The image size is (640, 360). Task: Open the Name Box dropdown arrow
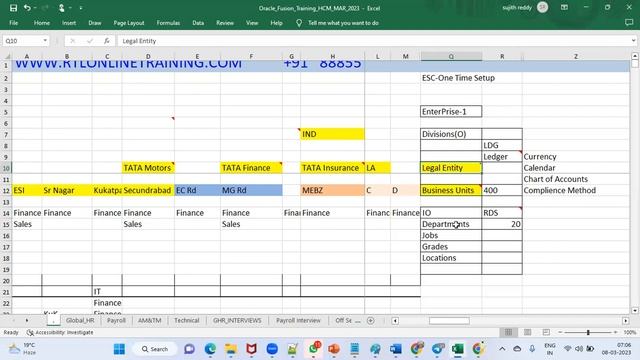pos(45,41)
